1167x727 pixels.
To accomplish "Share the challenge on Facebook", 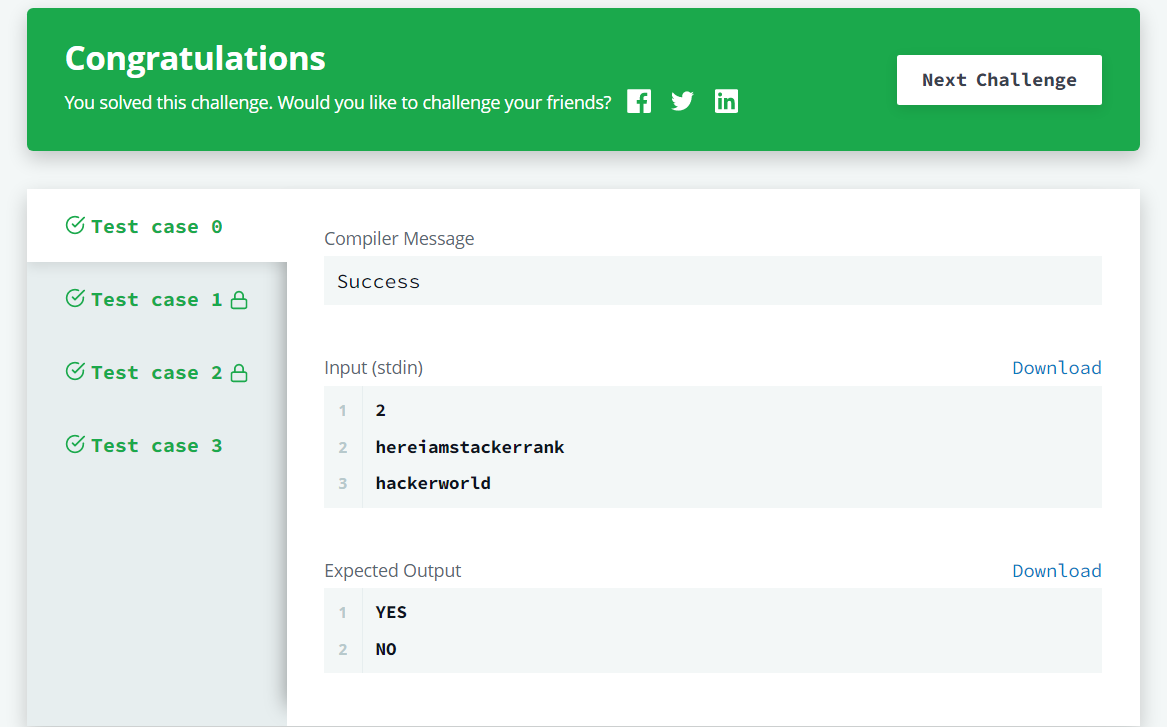I will [x=639, y=101].
